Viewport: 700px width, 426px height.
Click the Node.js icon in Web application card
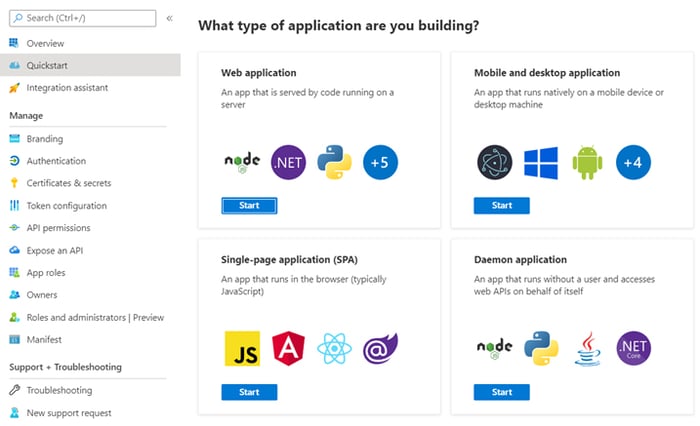point(242,162)
